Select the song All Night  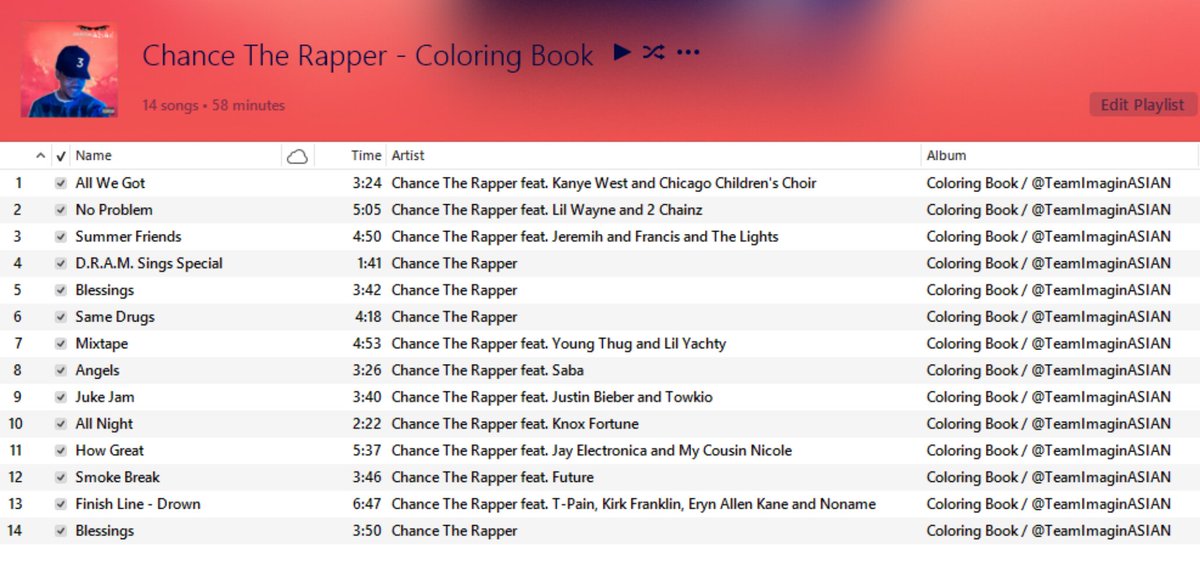pyautogui.click(x=104, y=424)
